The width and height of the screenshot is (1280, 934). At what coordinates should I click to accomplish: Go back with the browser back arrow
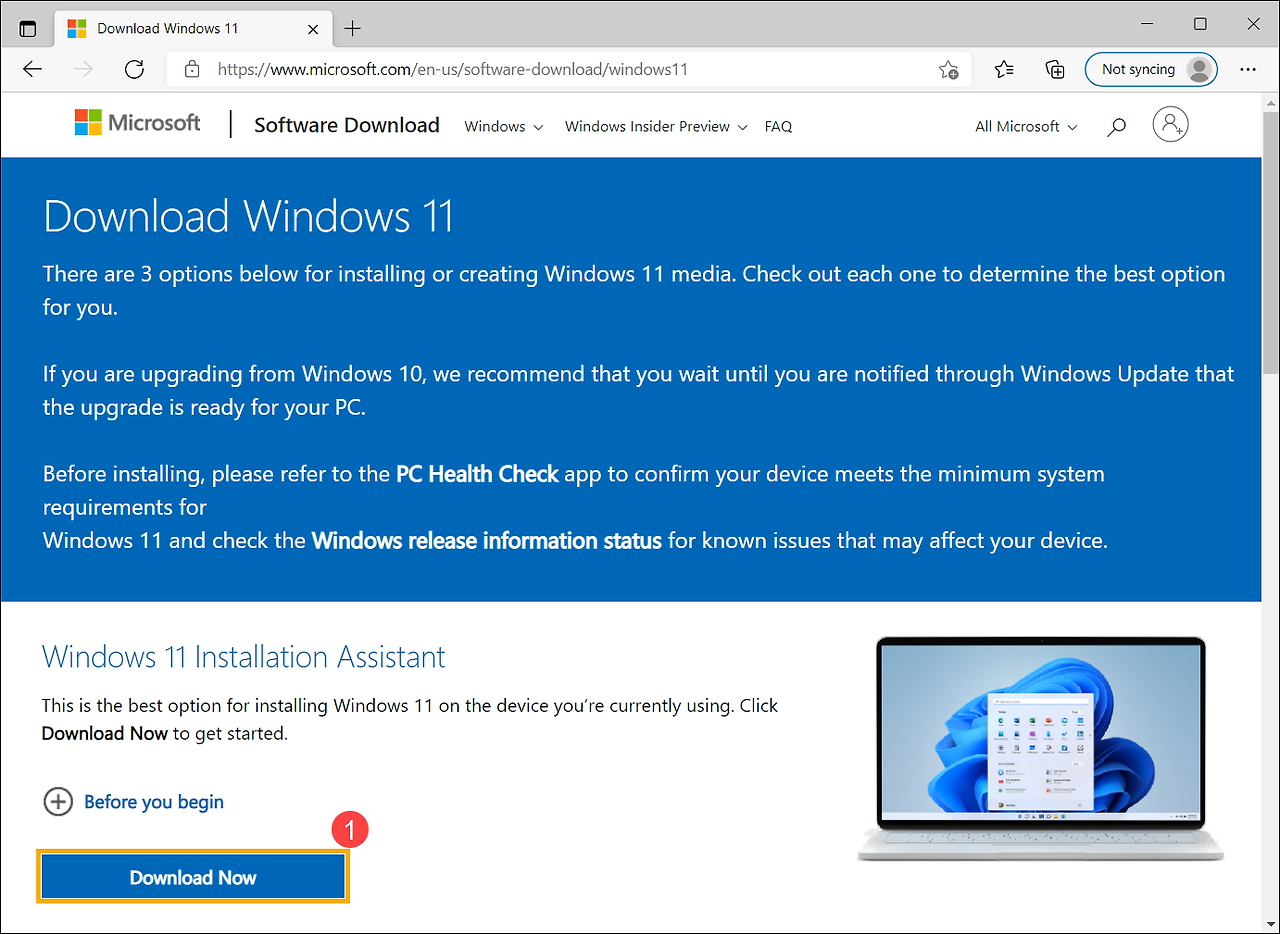[33, 69]
